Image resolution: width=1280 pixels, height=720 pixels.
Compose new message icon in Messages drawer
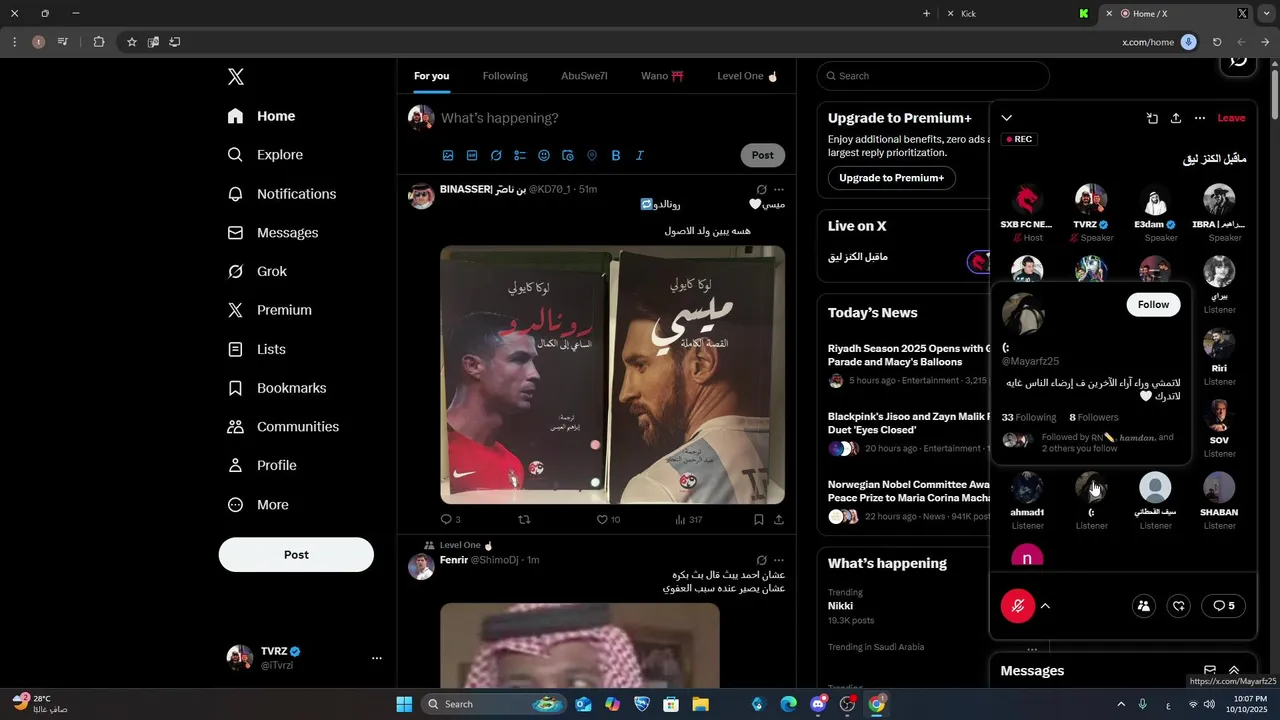[1210, 671]
